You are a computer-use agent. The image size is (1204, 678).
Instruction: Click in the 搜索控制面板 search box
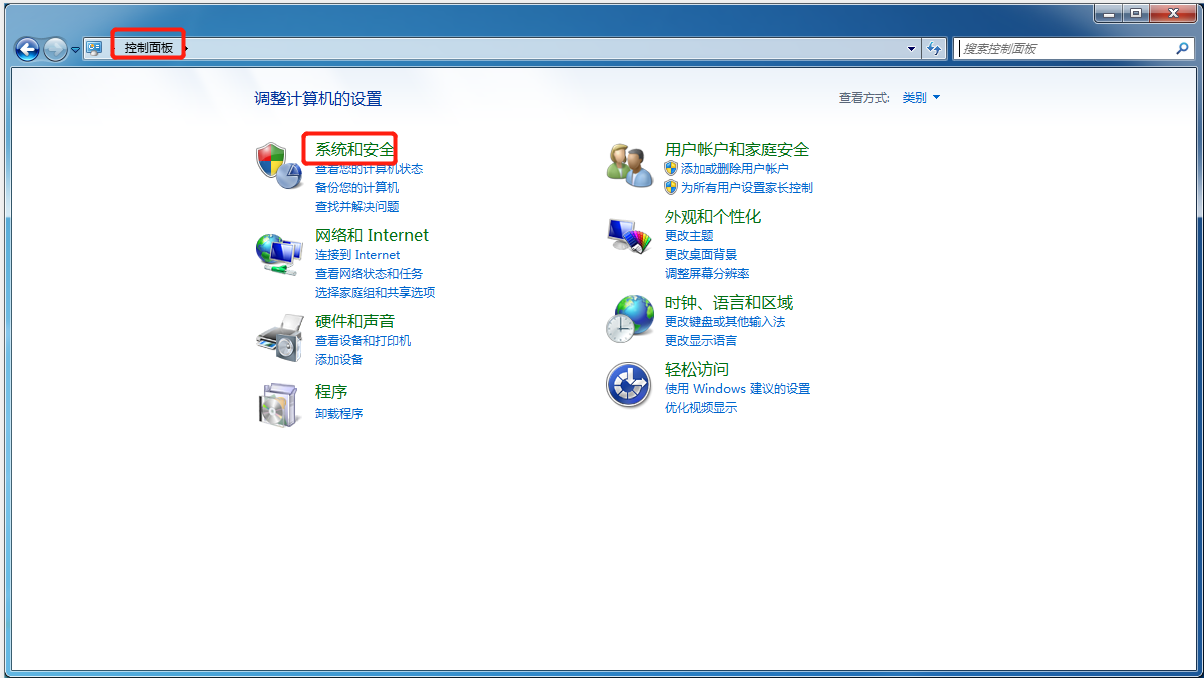click(x=1065, y=48)
